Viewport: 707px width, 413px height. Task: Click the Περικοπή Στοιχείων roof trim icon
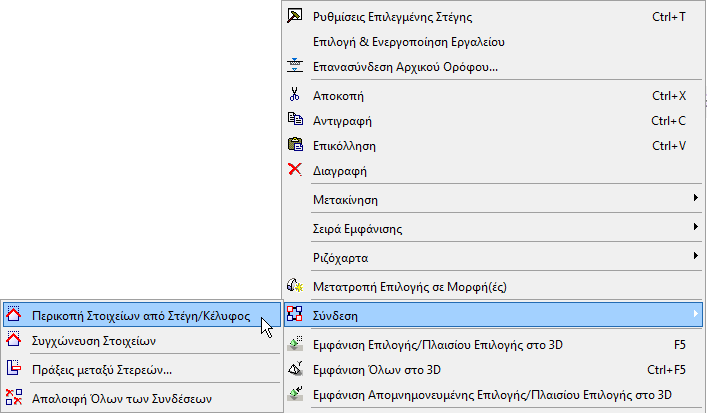click(x=13, y=315)
